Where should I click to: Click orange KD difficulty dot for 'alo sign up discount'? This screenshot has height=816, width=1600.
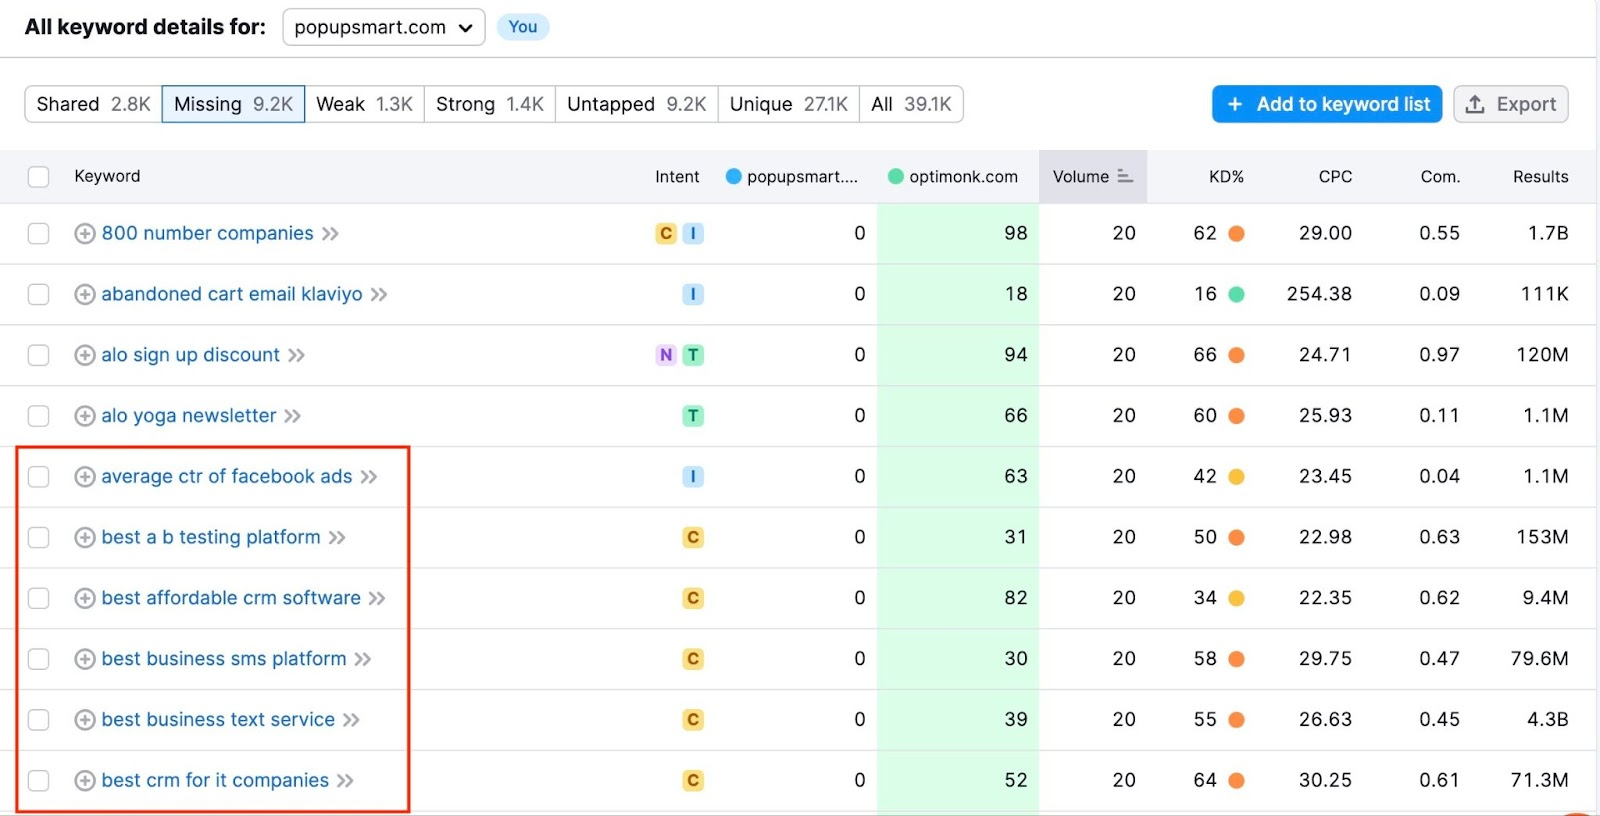[1236, 355]
